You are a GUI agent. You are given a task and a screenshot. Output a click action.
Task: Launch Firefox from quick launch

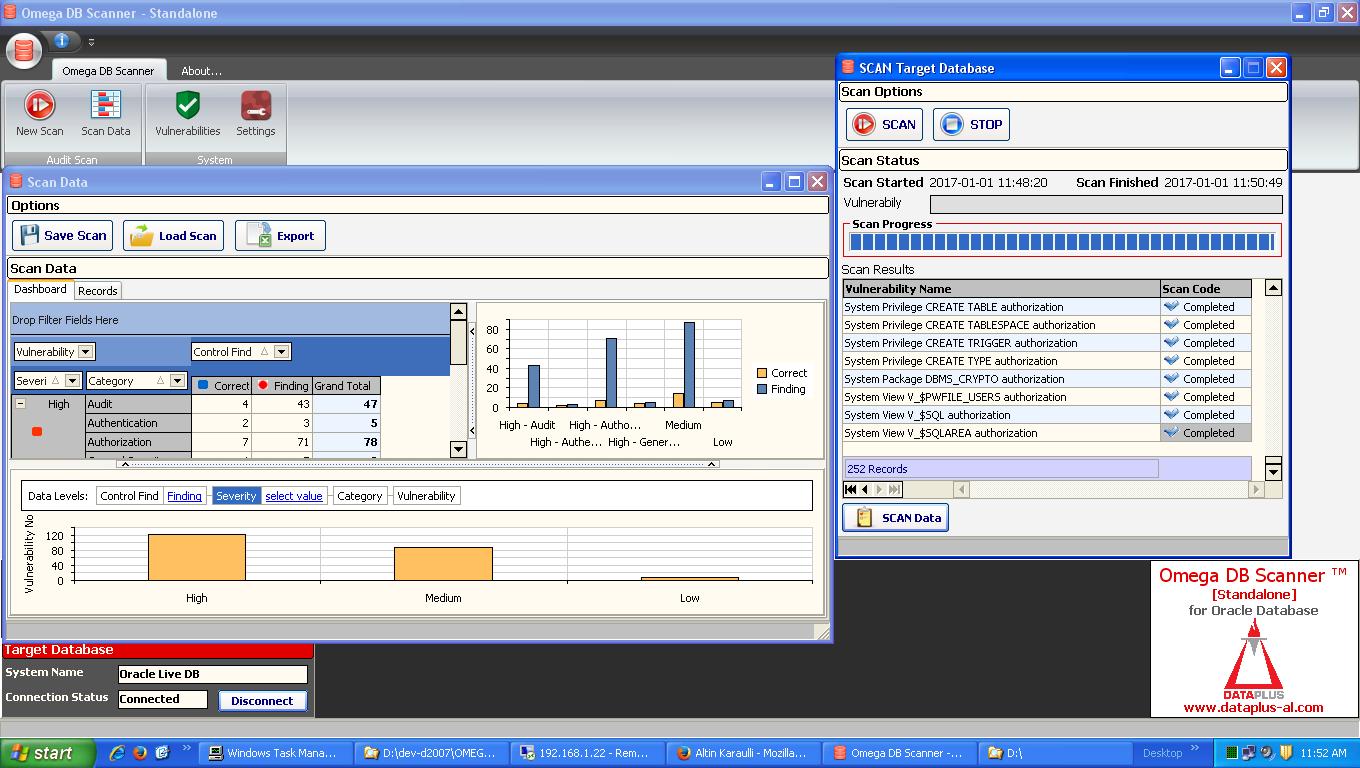(139, 753)
